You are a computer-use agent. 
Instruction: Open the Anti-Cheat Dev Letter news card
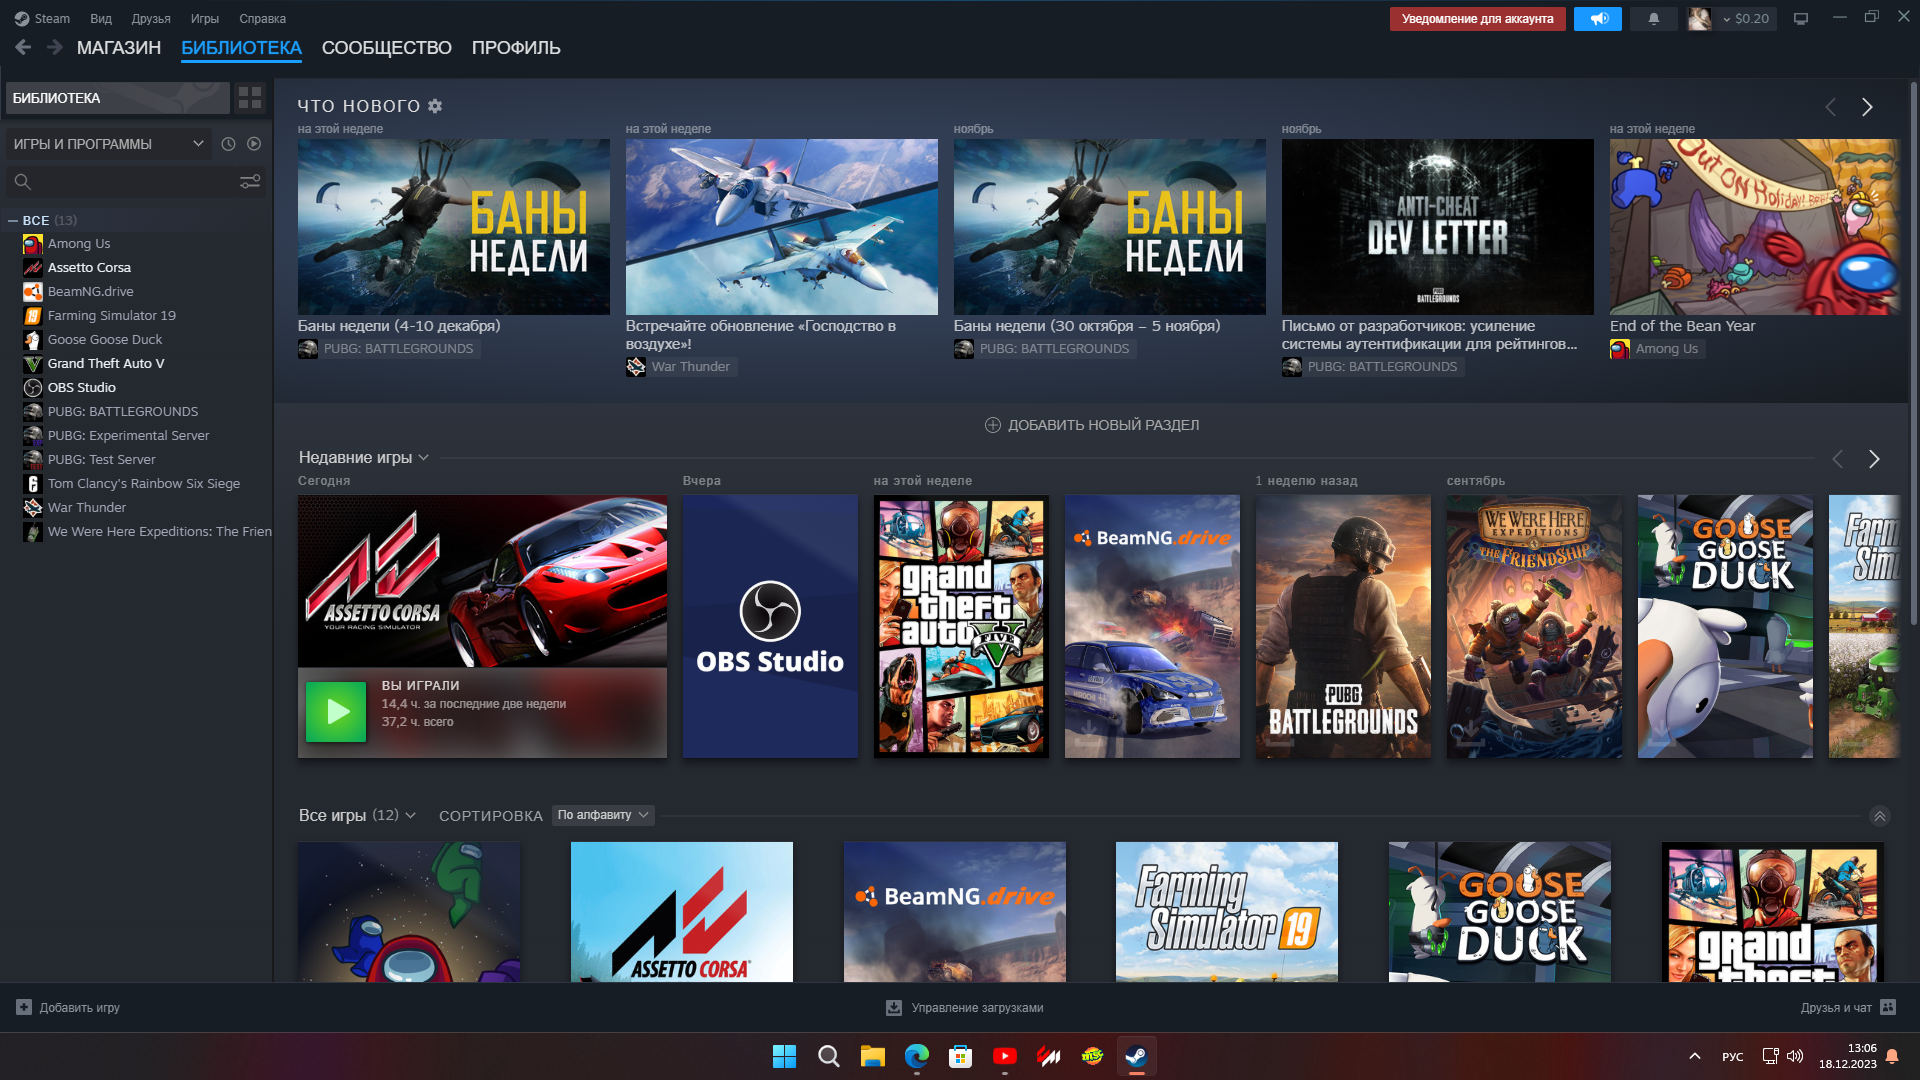point(1437,227)
